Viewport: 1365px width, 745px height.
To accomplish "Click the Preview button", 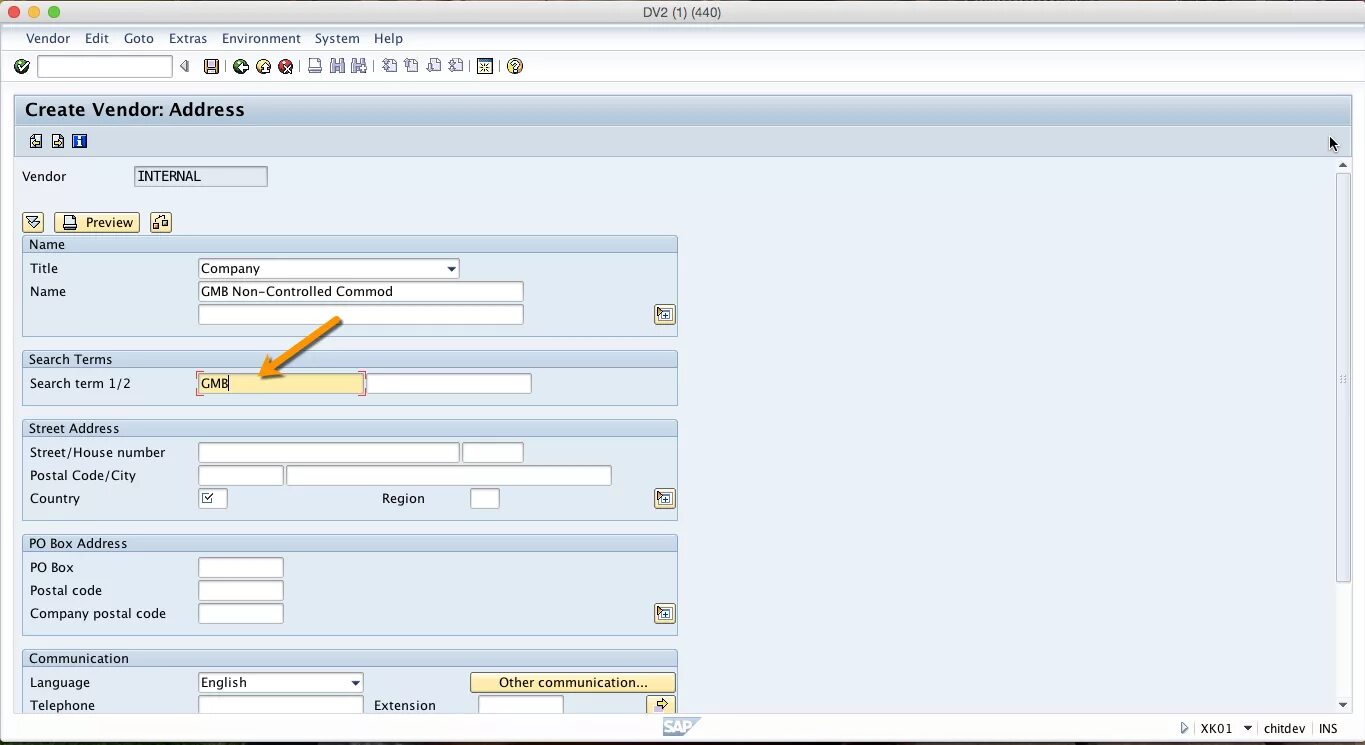I will click(96, 221).
